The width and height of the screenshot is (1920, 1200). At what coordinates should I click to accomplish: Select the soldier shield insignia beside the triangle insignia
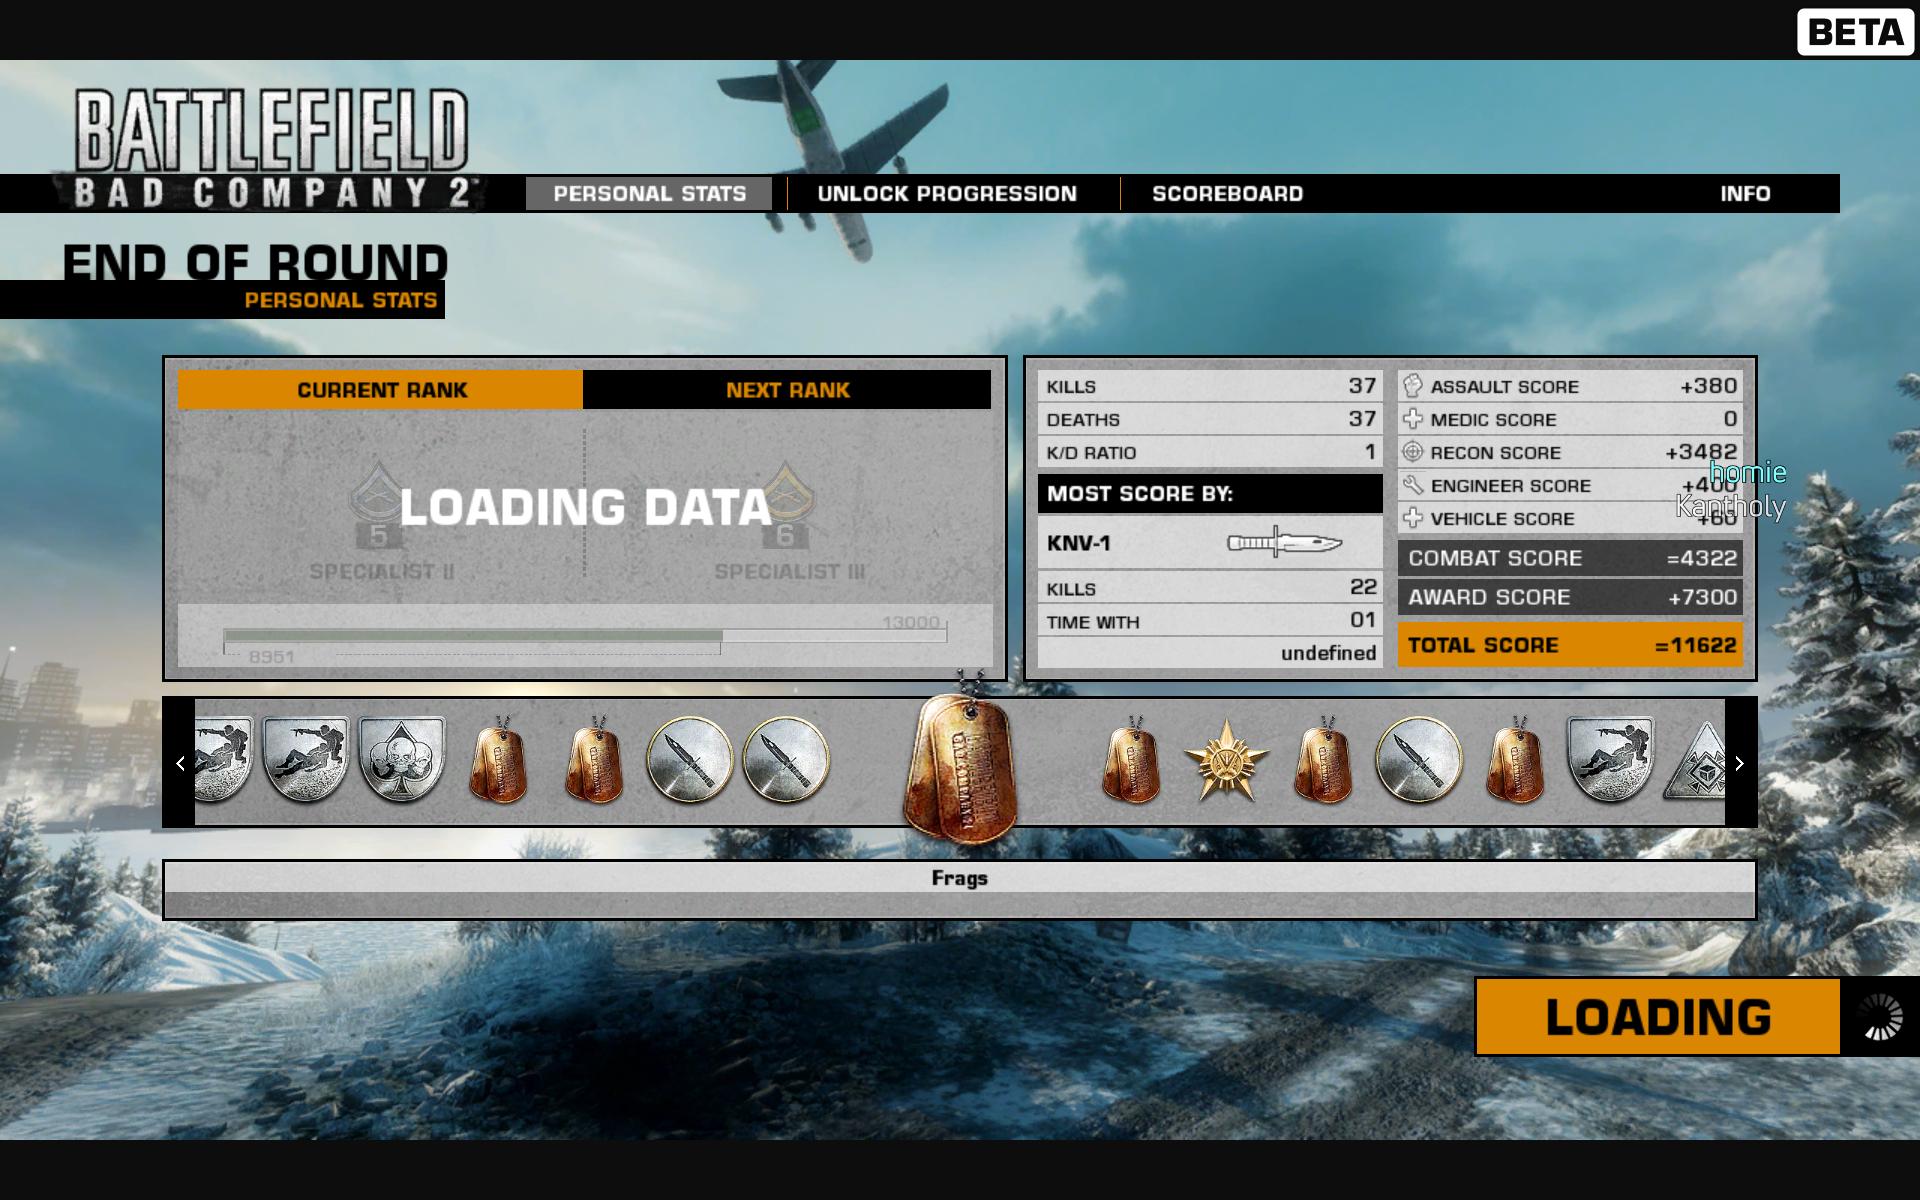[1611, 759]
